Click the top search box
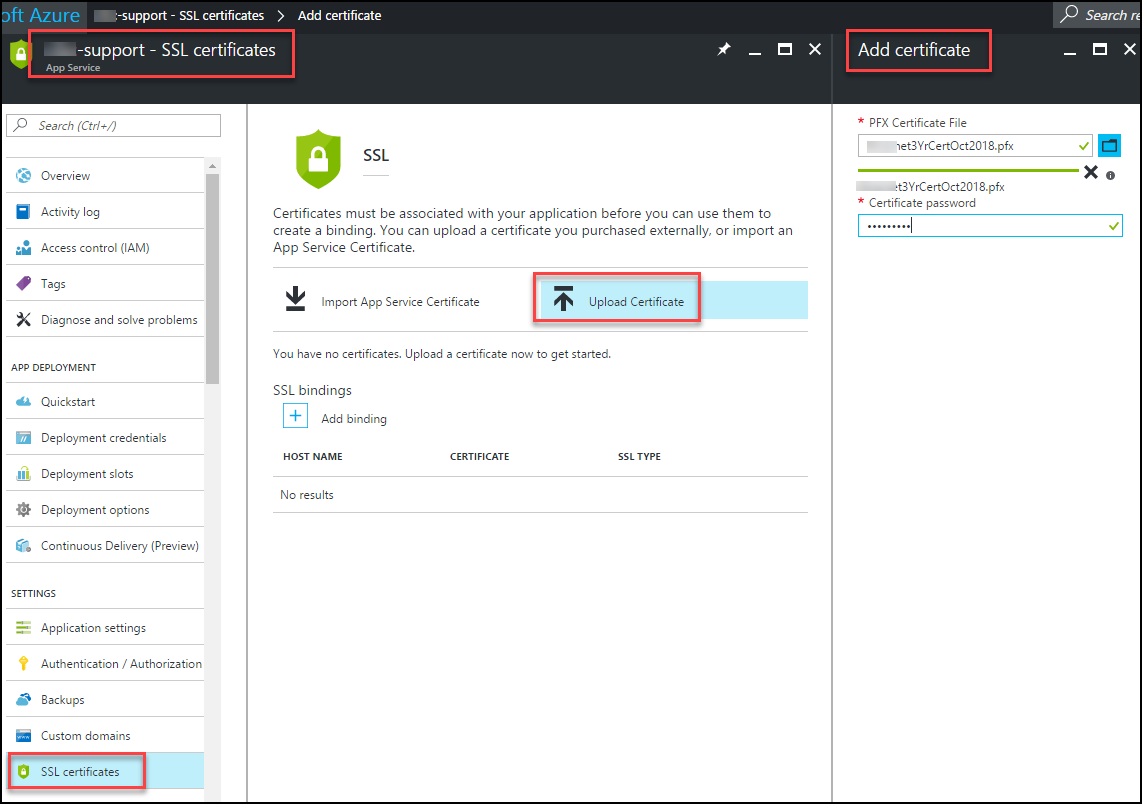Viewport: 1142px width, 804px height. pos(1097,15)
